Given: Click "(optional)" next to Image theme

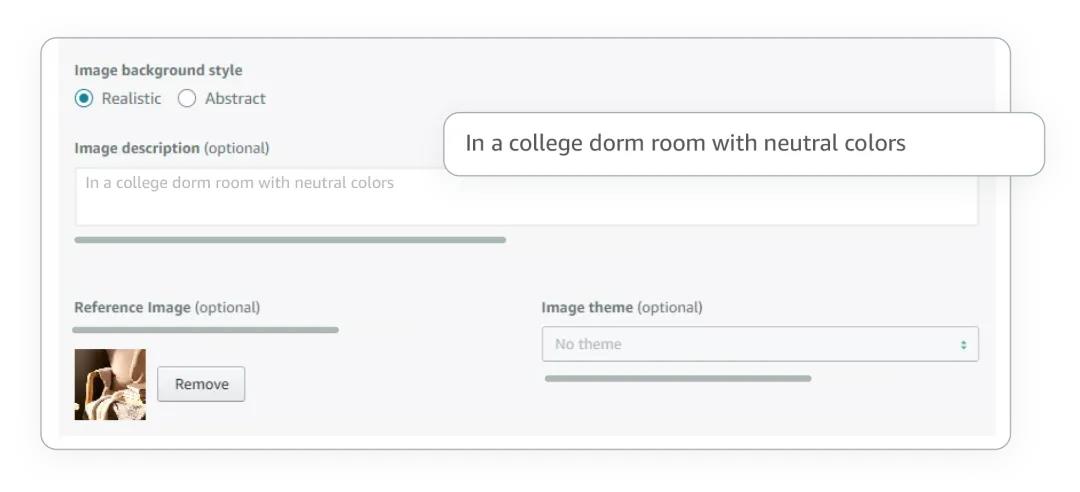Looking at the screenshot, I should tap(670, 307).
